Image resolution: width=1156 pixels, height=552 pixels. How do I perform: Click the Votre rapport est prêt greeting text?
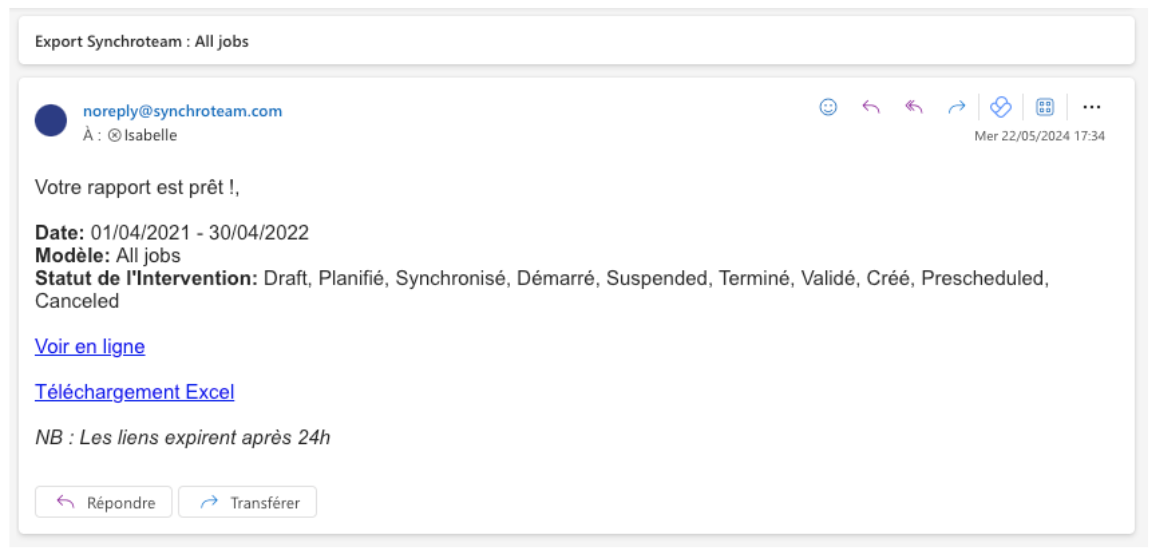(137, 188)
